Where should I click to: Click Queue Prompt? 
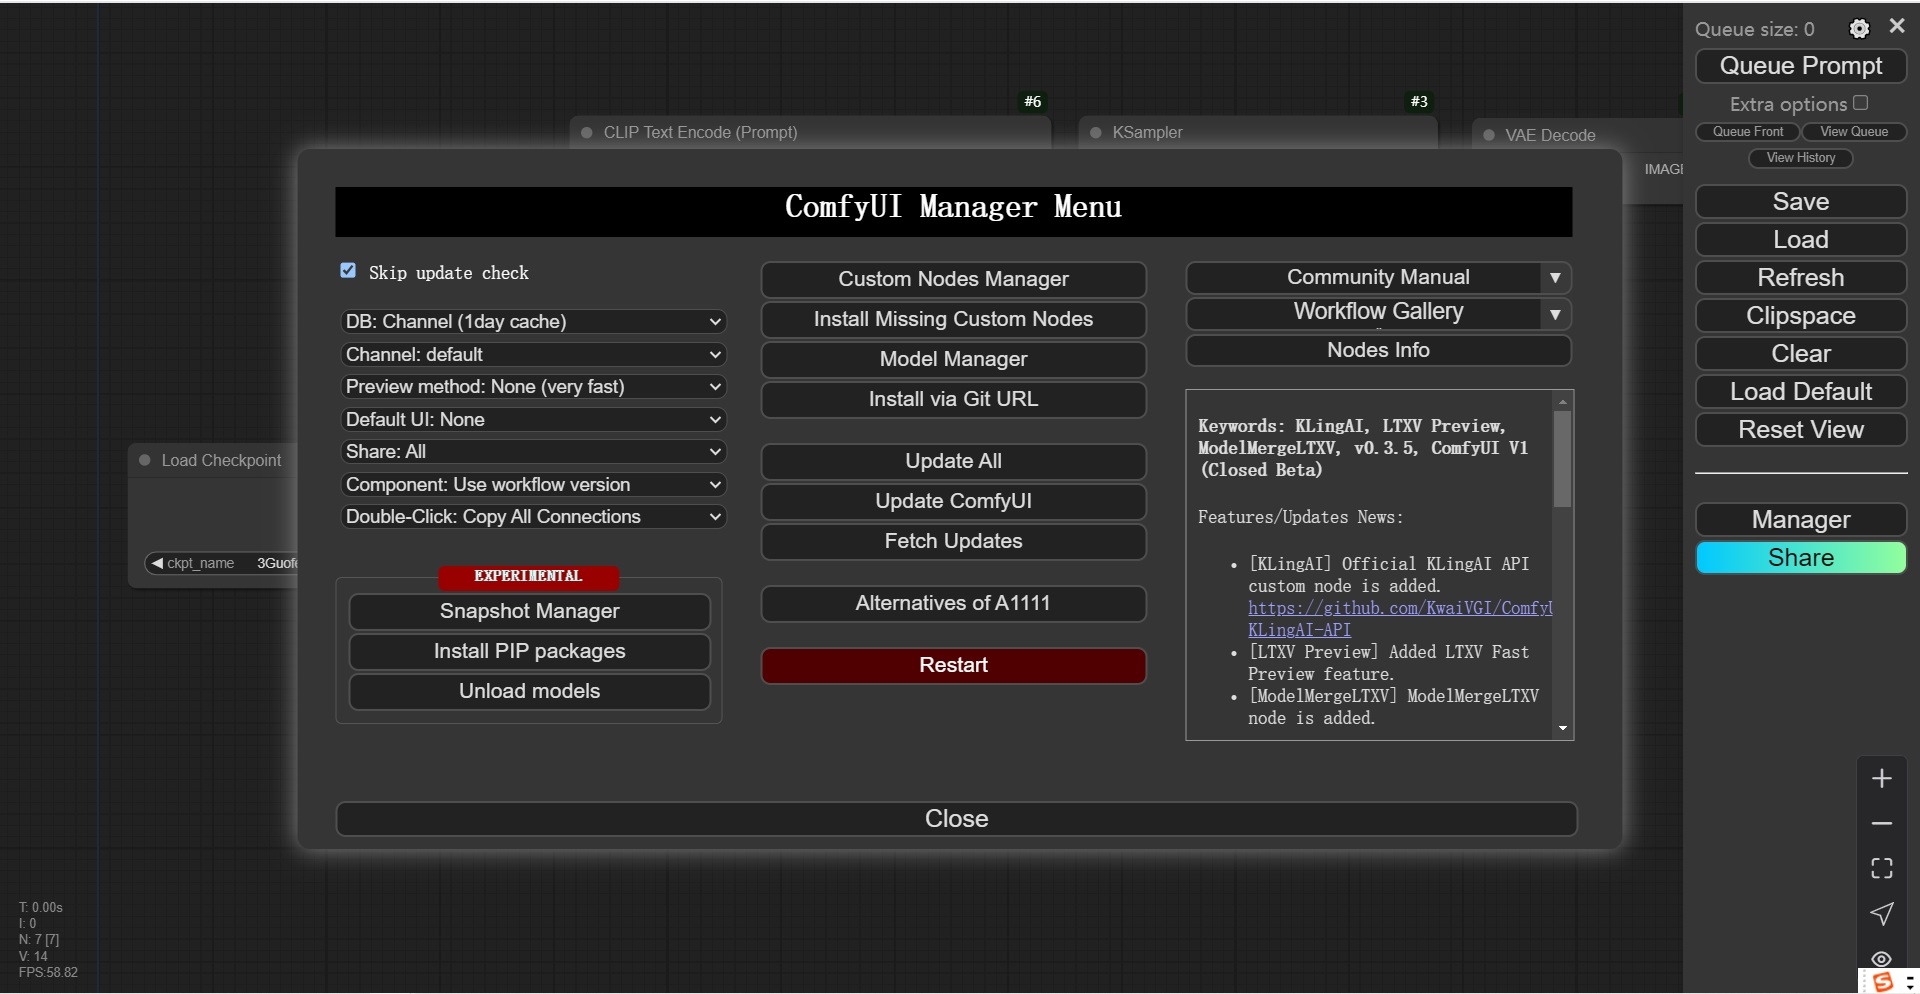tap(1801, 66)
